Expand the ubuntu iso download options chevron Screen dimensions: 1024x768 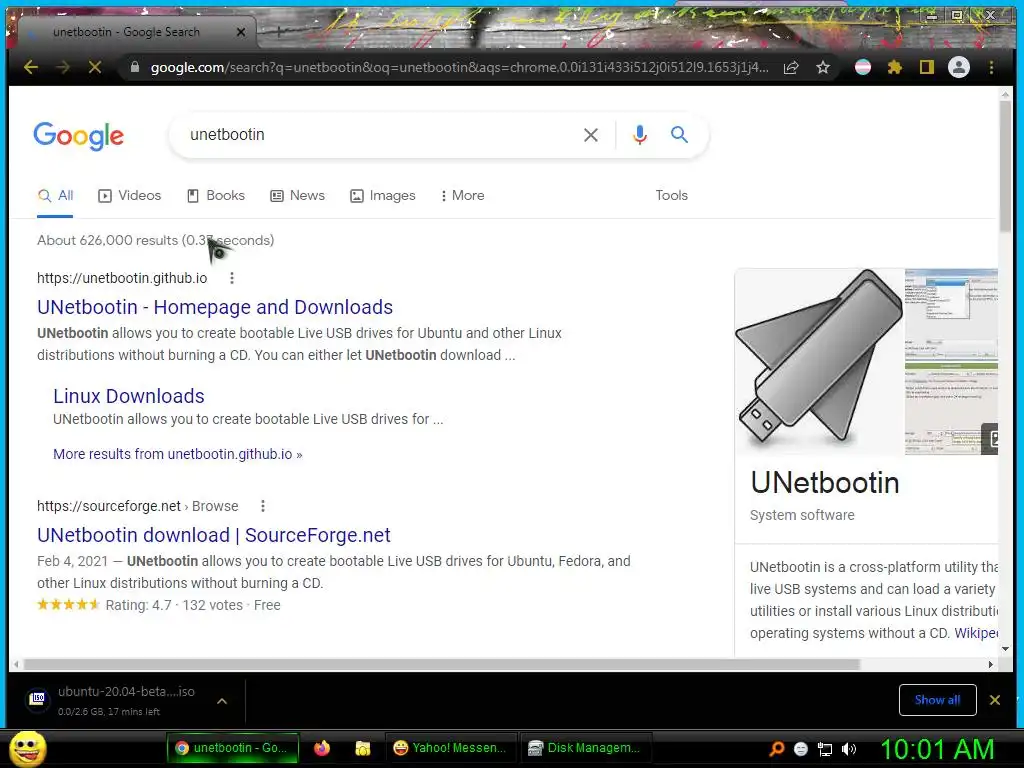point(222,701)
